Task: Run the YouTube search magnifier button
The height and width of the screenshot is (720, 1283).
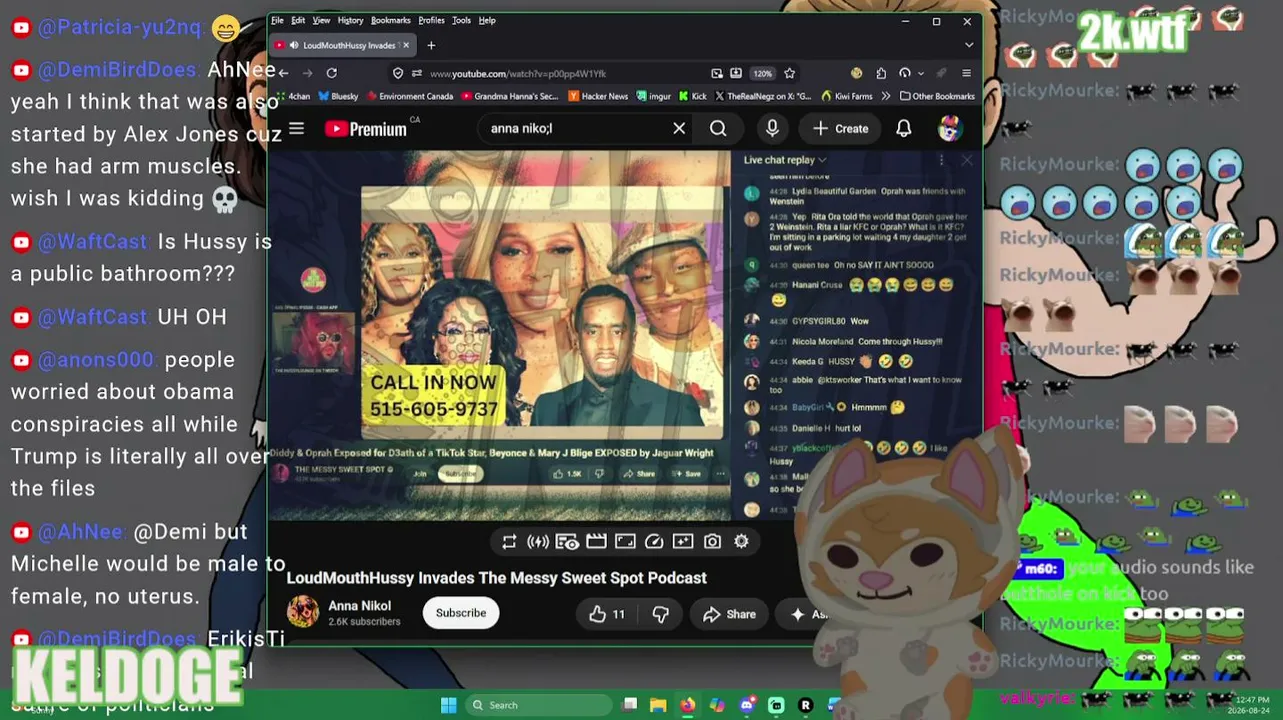Action: [718, 128]
